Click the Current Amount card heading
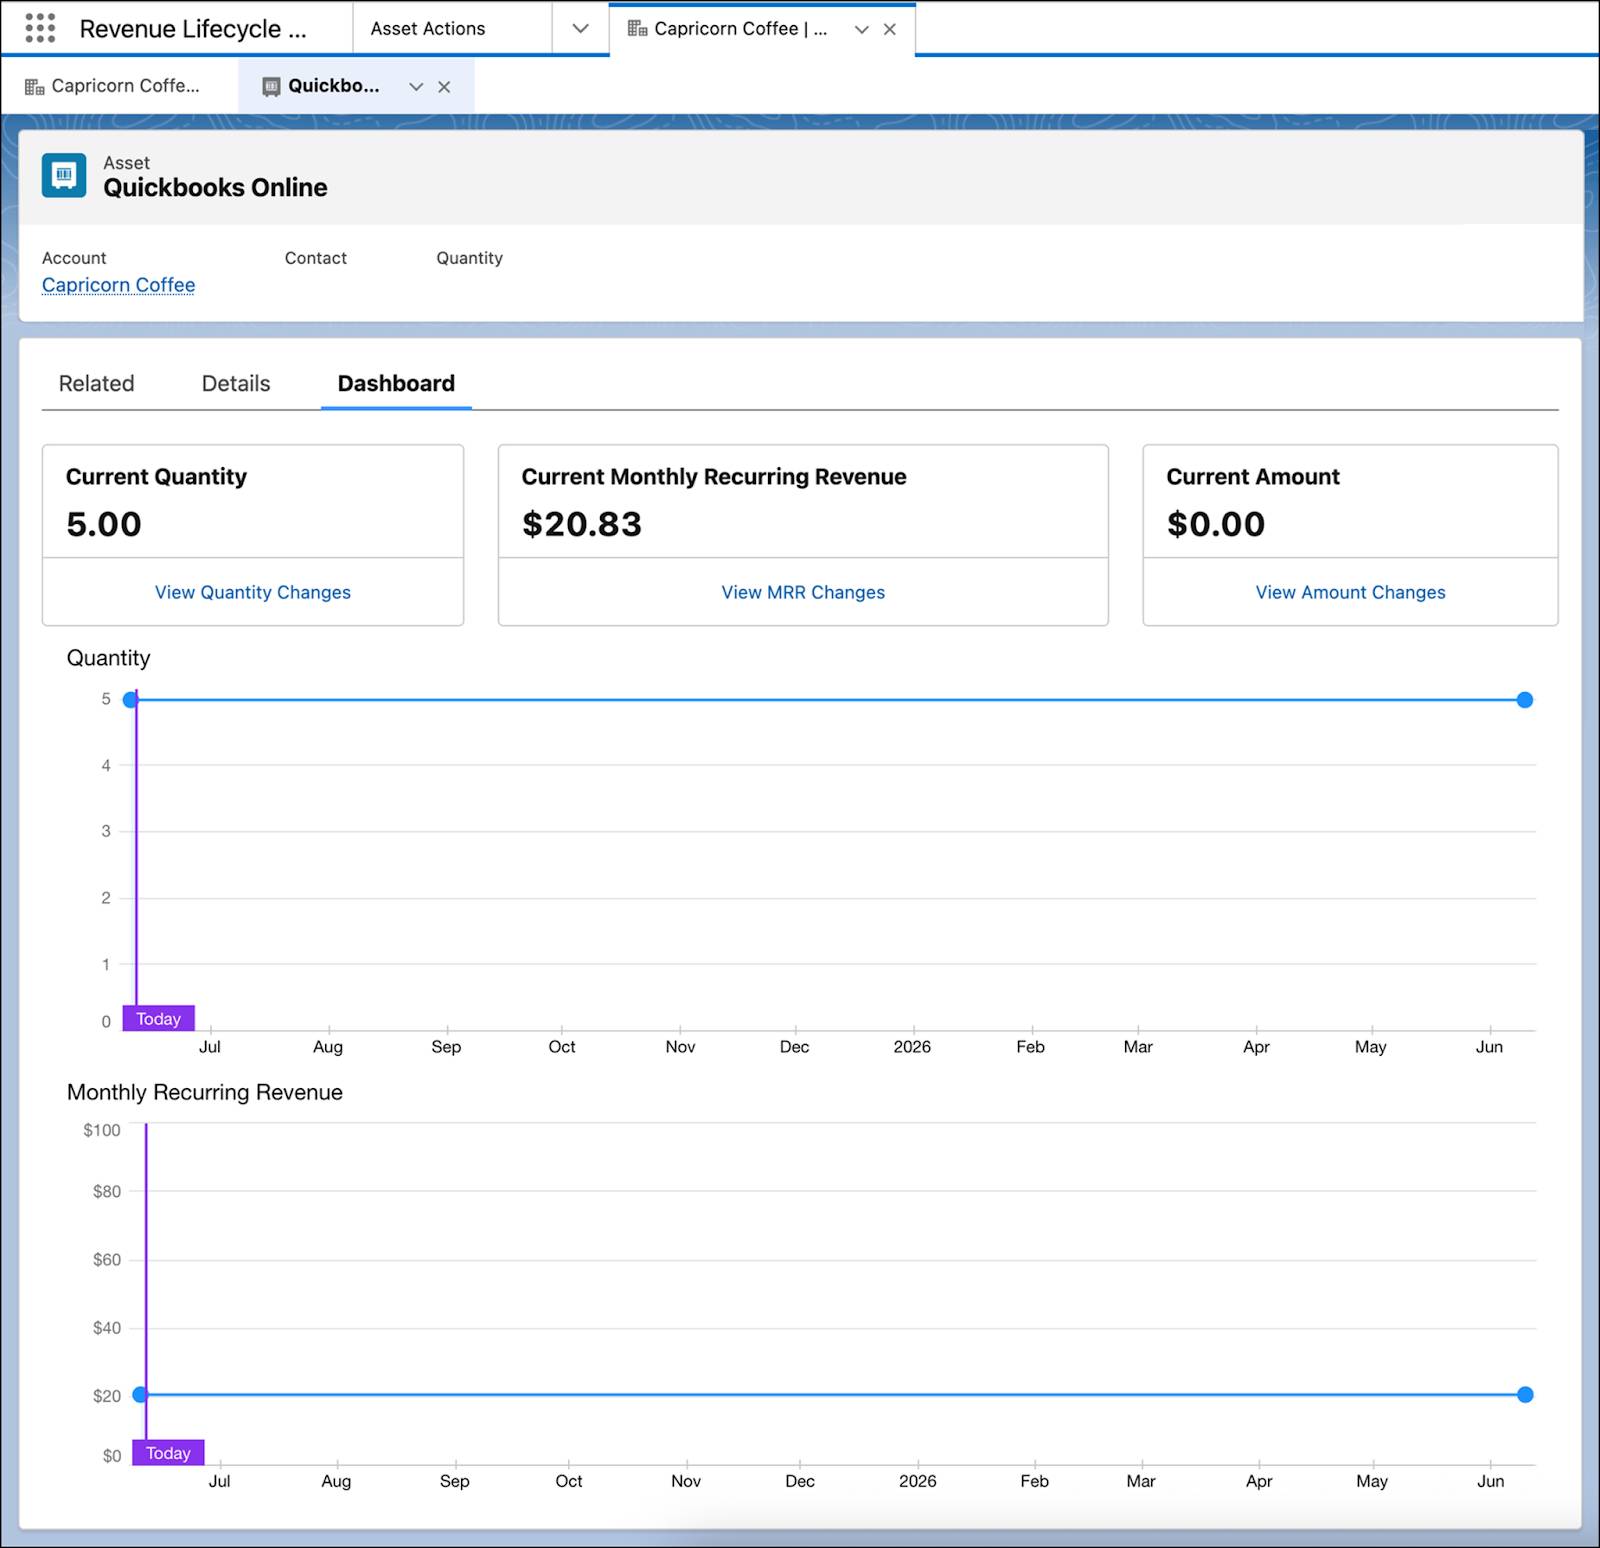The width and height of the screenshot is (1600, 1548). [1253, 477]
